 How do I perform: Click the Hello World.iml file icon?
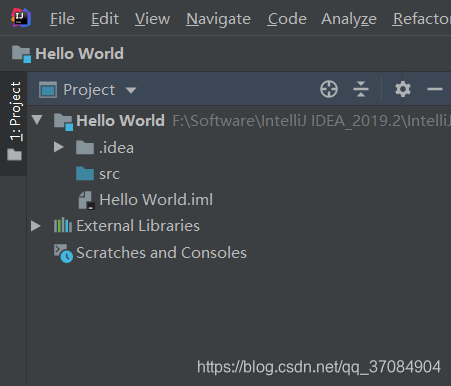[x=87, y=200]
